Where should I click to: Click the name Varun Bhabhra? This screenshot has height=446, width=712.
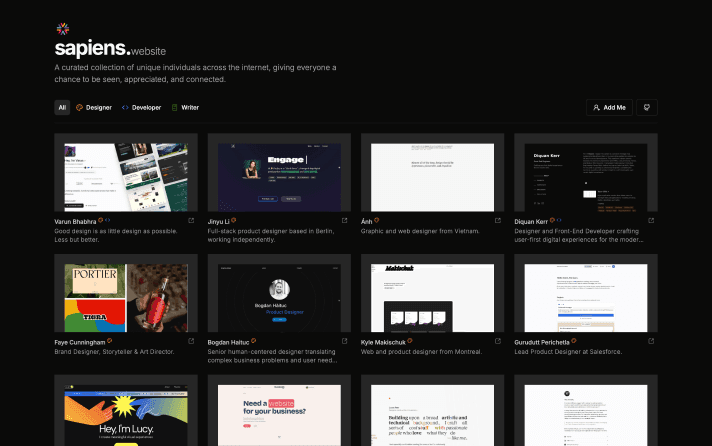coord(75,222)
